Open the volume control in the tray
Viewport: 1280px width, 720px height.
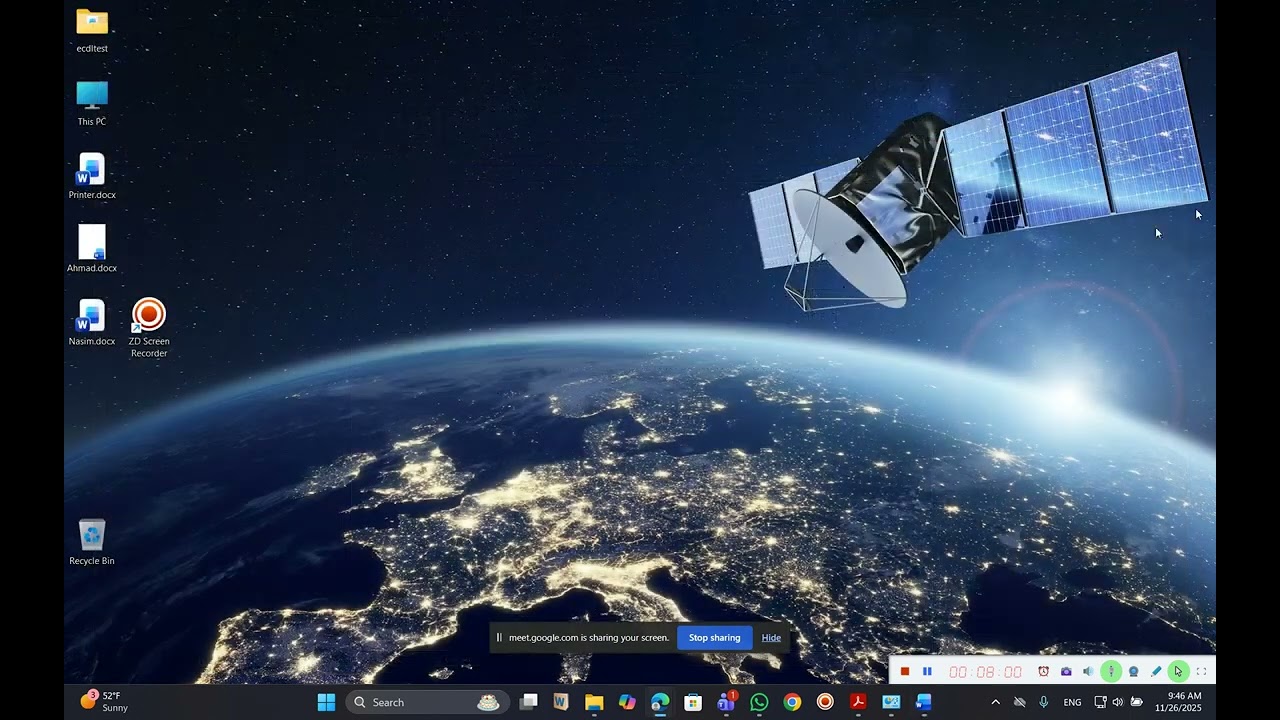(x=1118, y=702)
